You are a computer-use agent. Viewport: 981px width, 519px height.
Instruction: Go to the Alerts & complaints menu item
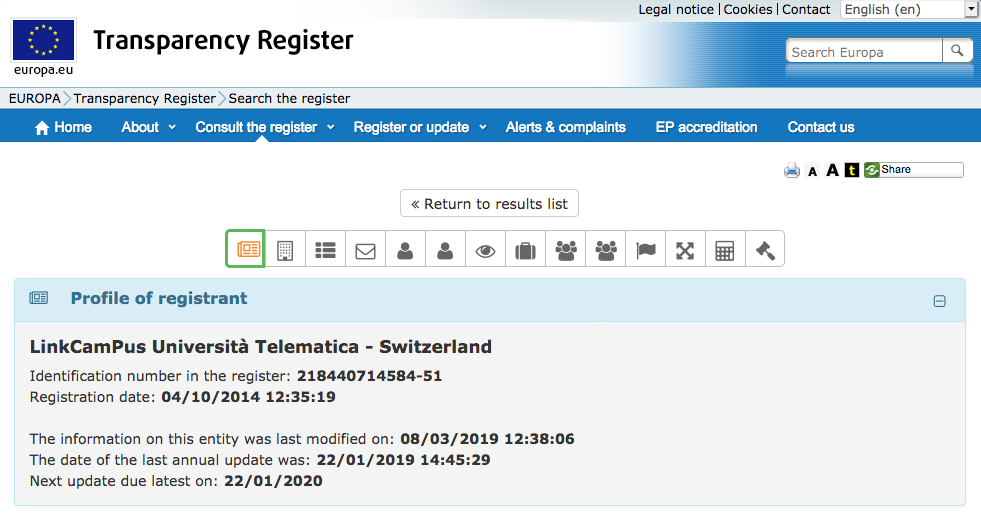click(565, 127)
